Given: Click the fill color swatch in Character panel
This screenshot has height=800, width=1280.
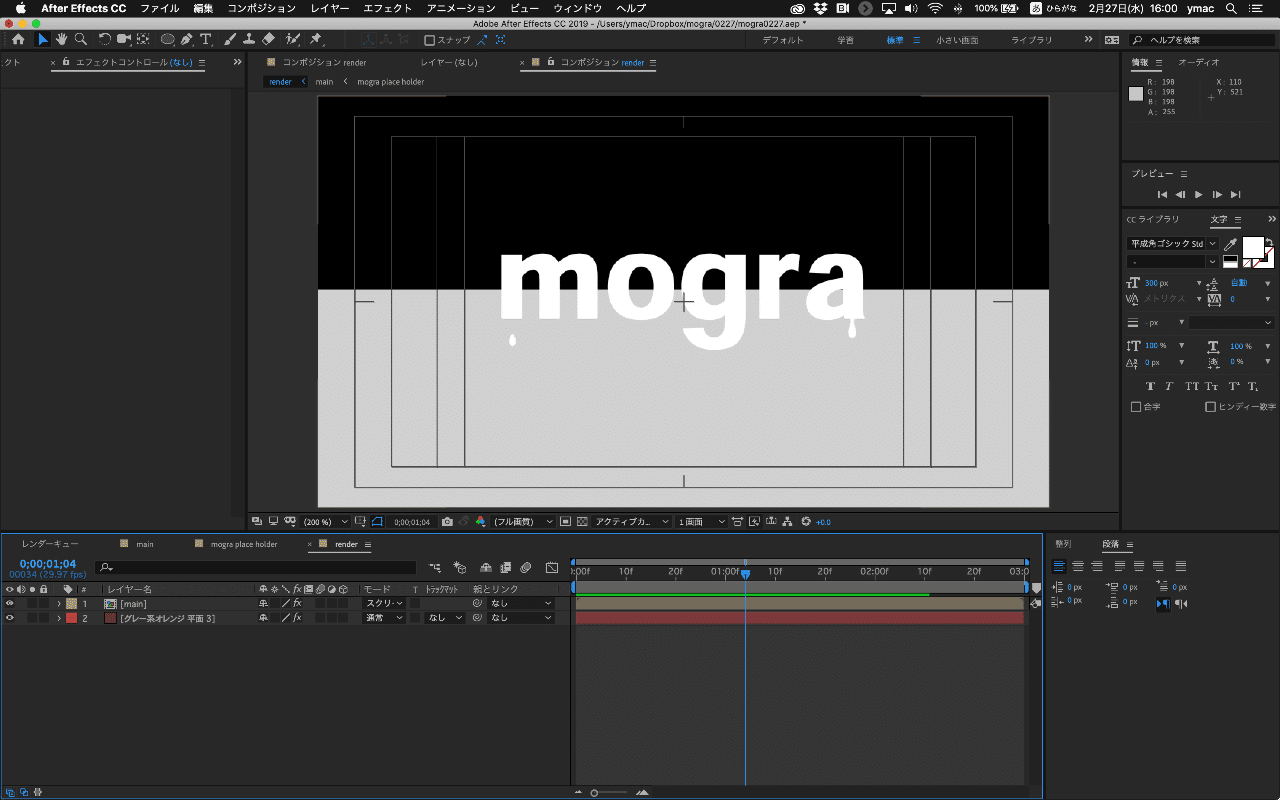Looking at the screenshot, I should (1252, 247).
